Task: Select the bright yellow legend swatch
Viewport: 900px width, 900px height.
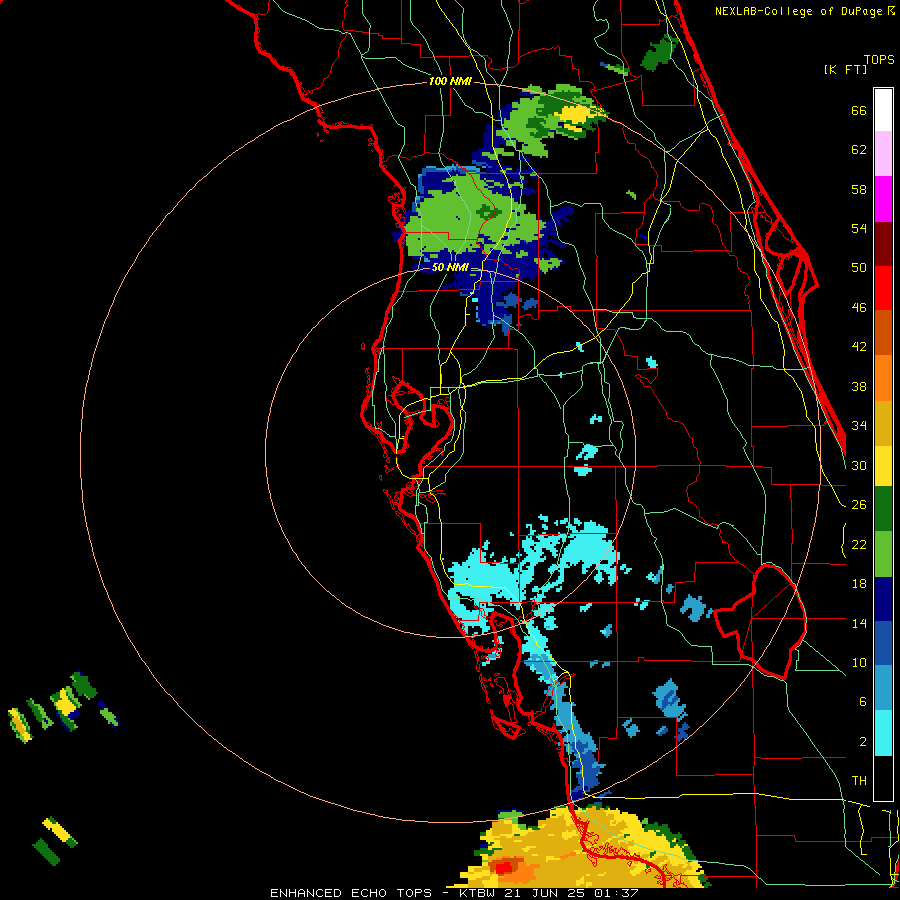Action: (x=883, y=466)
